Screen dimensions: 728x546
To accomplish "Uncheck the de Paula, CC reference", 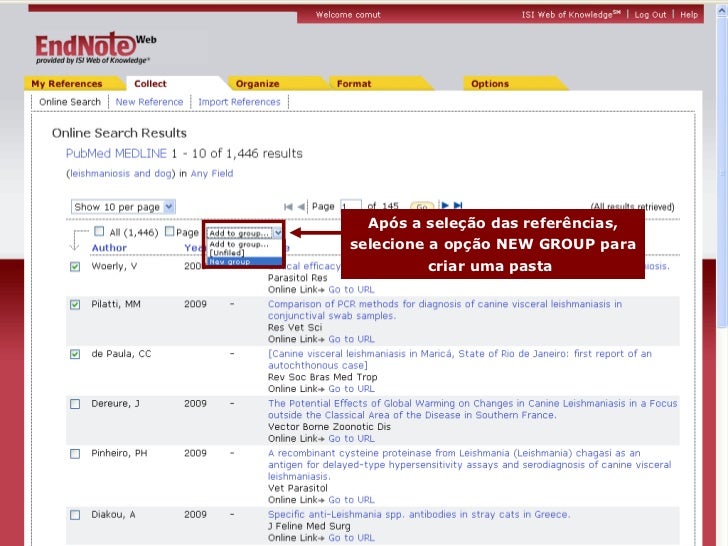I will click(75, 354).
